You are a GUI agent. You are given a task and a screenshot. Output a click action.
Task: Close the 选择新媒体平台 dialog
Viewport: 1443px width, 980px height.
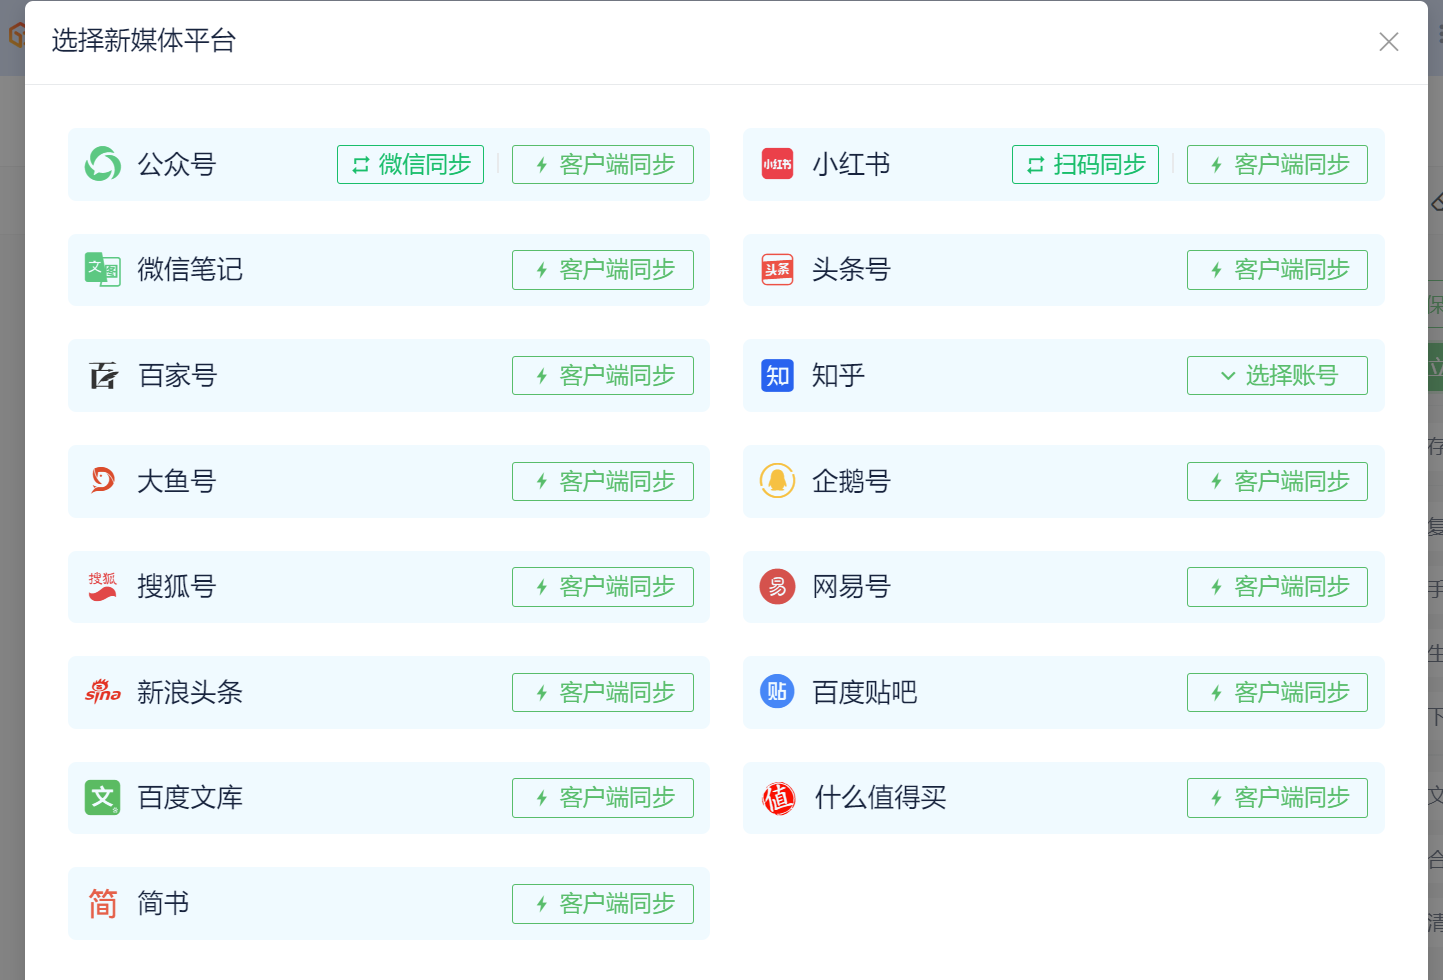pyautogui.click(x=1388, y=42)
